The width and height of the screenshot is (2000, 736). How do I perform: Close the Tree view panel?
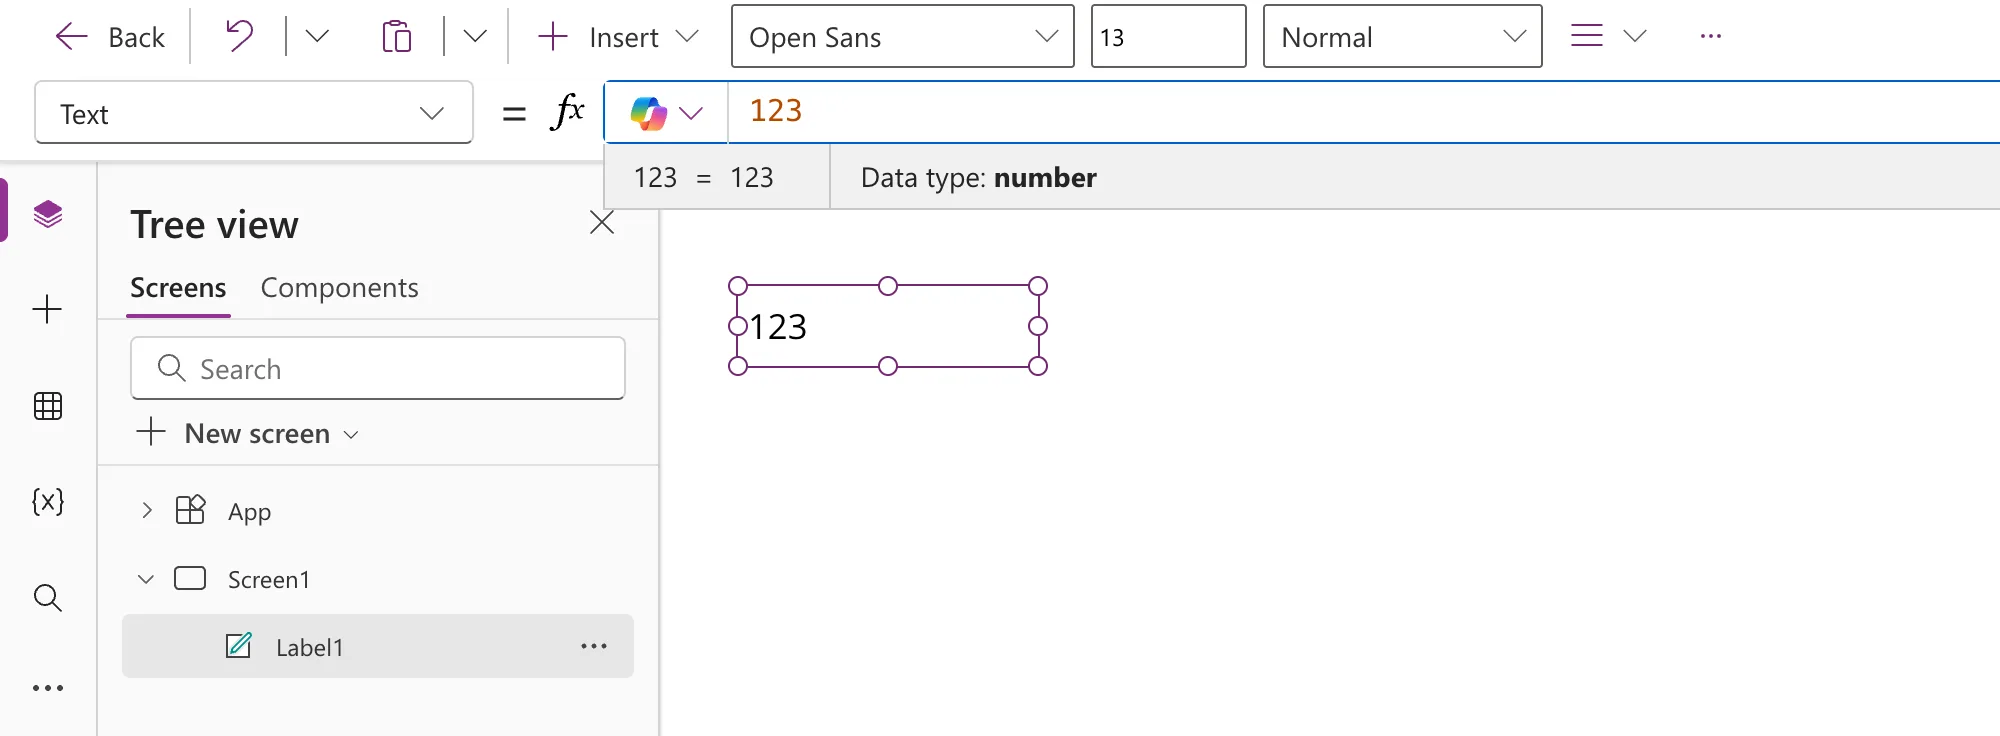(x=602, y=222)
